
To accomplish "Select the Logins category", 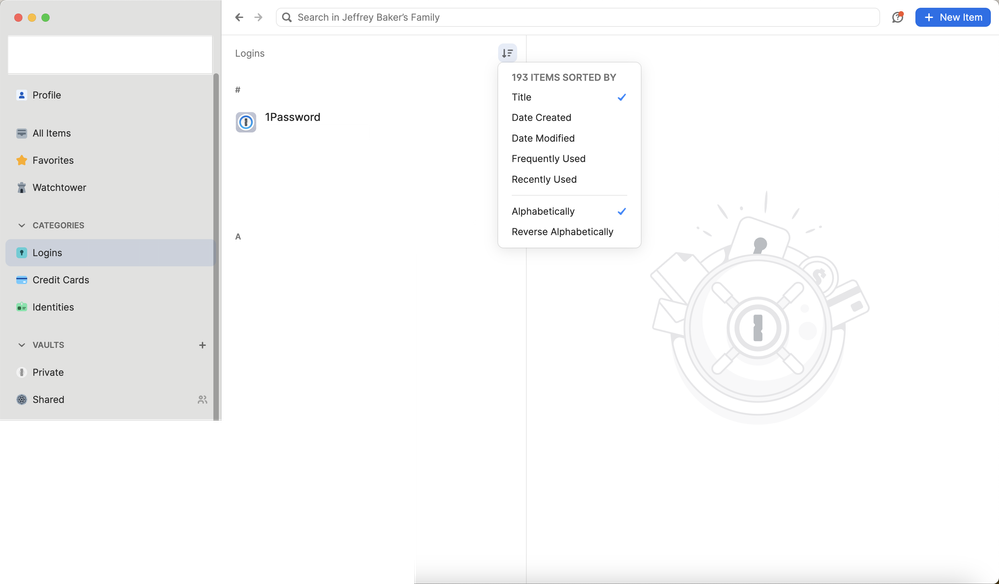I will point(110,253).
